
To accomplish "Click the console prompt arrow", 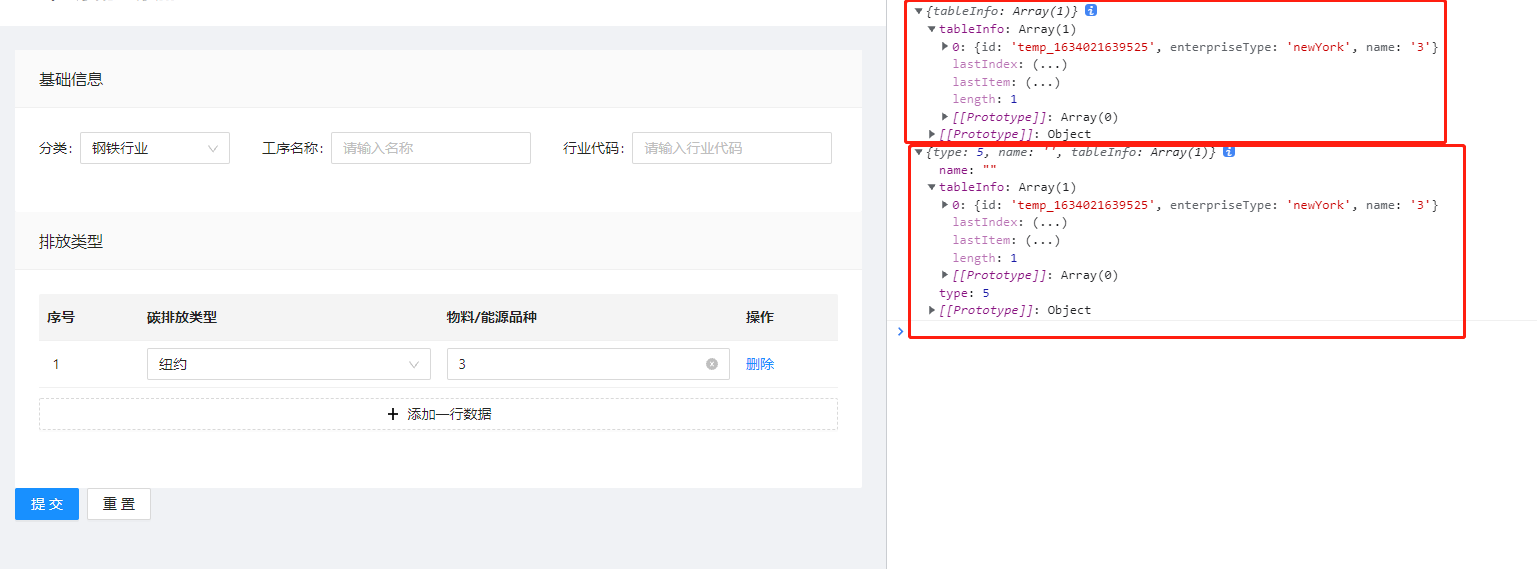I will point(900,331).
